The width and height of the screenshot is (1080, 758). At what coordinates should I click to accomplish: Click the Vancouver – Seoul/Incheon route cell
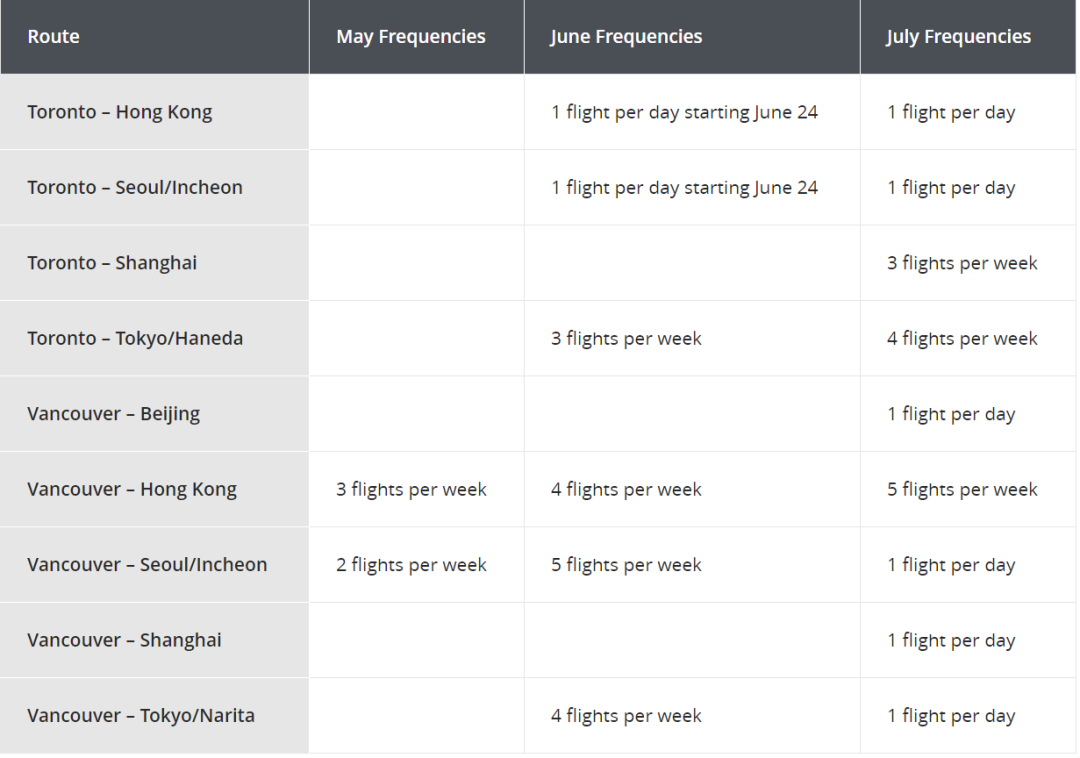coord(154,565)
